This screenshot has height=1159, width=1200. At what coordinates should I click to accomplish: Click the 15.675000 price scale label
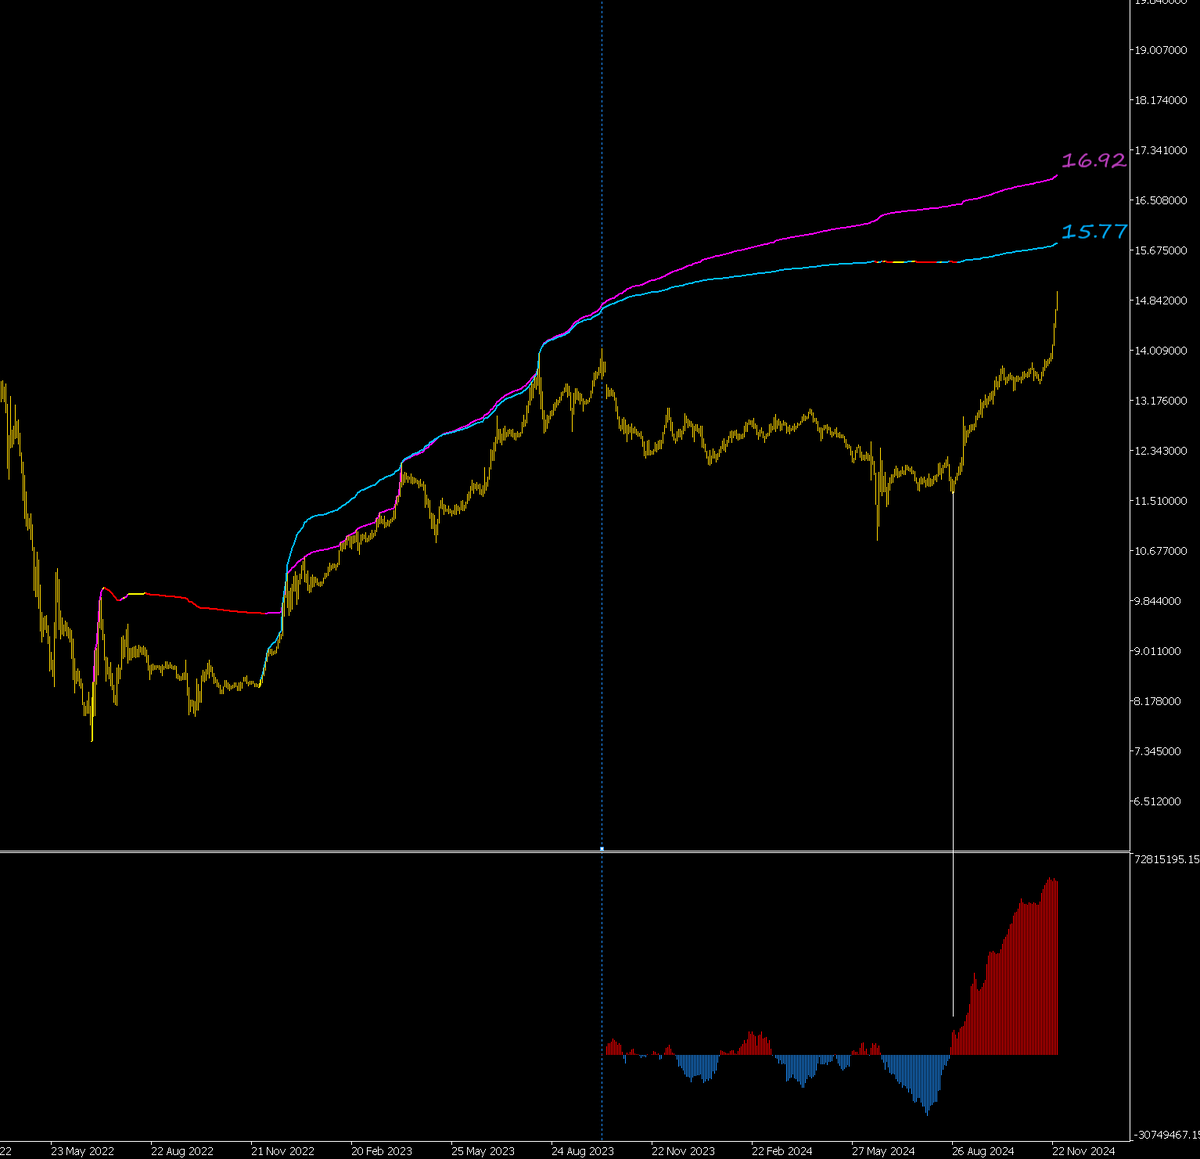[1160, 250]
